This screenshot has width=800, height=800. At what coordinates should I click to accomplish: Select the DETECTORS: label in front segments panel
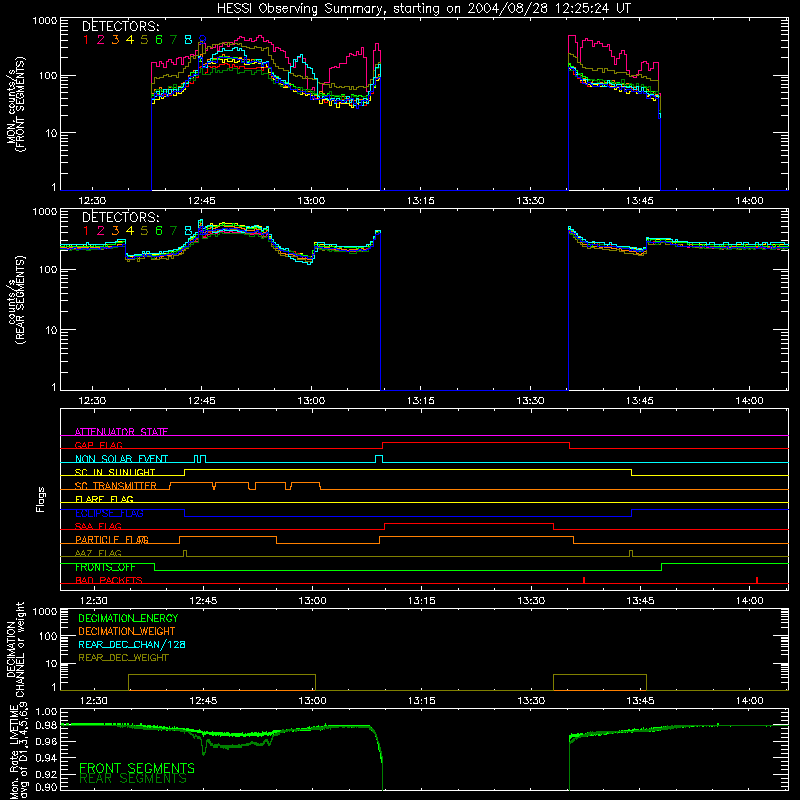click(120, 26)
